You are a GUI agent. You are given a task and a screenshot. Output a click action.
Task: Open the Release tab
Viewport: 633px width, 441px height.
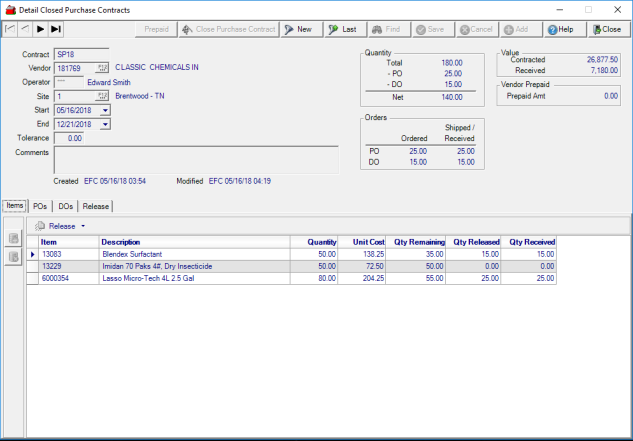96,205
